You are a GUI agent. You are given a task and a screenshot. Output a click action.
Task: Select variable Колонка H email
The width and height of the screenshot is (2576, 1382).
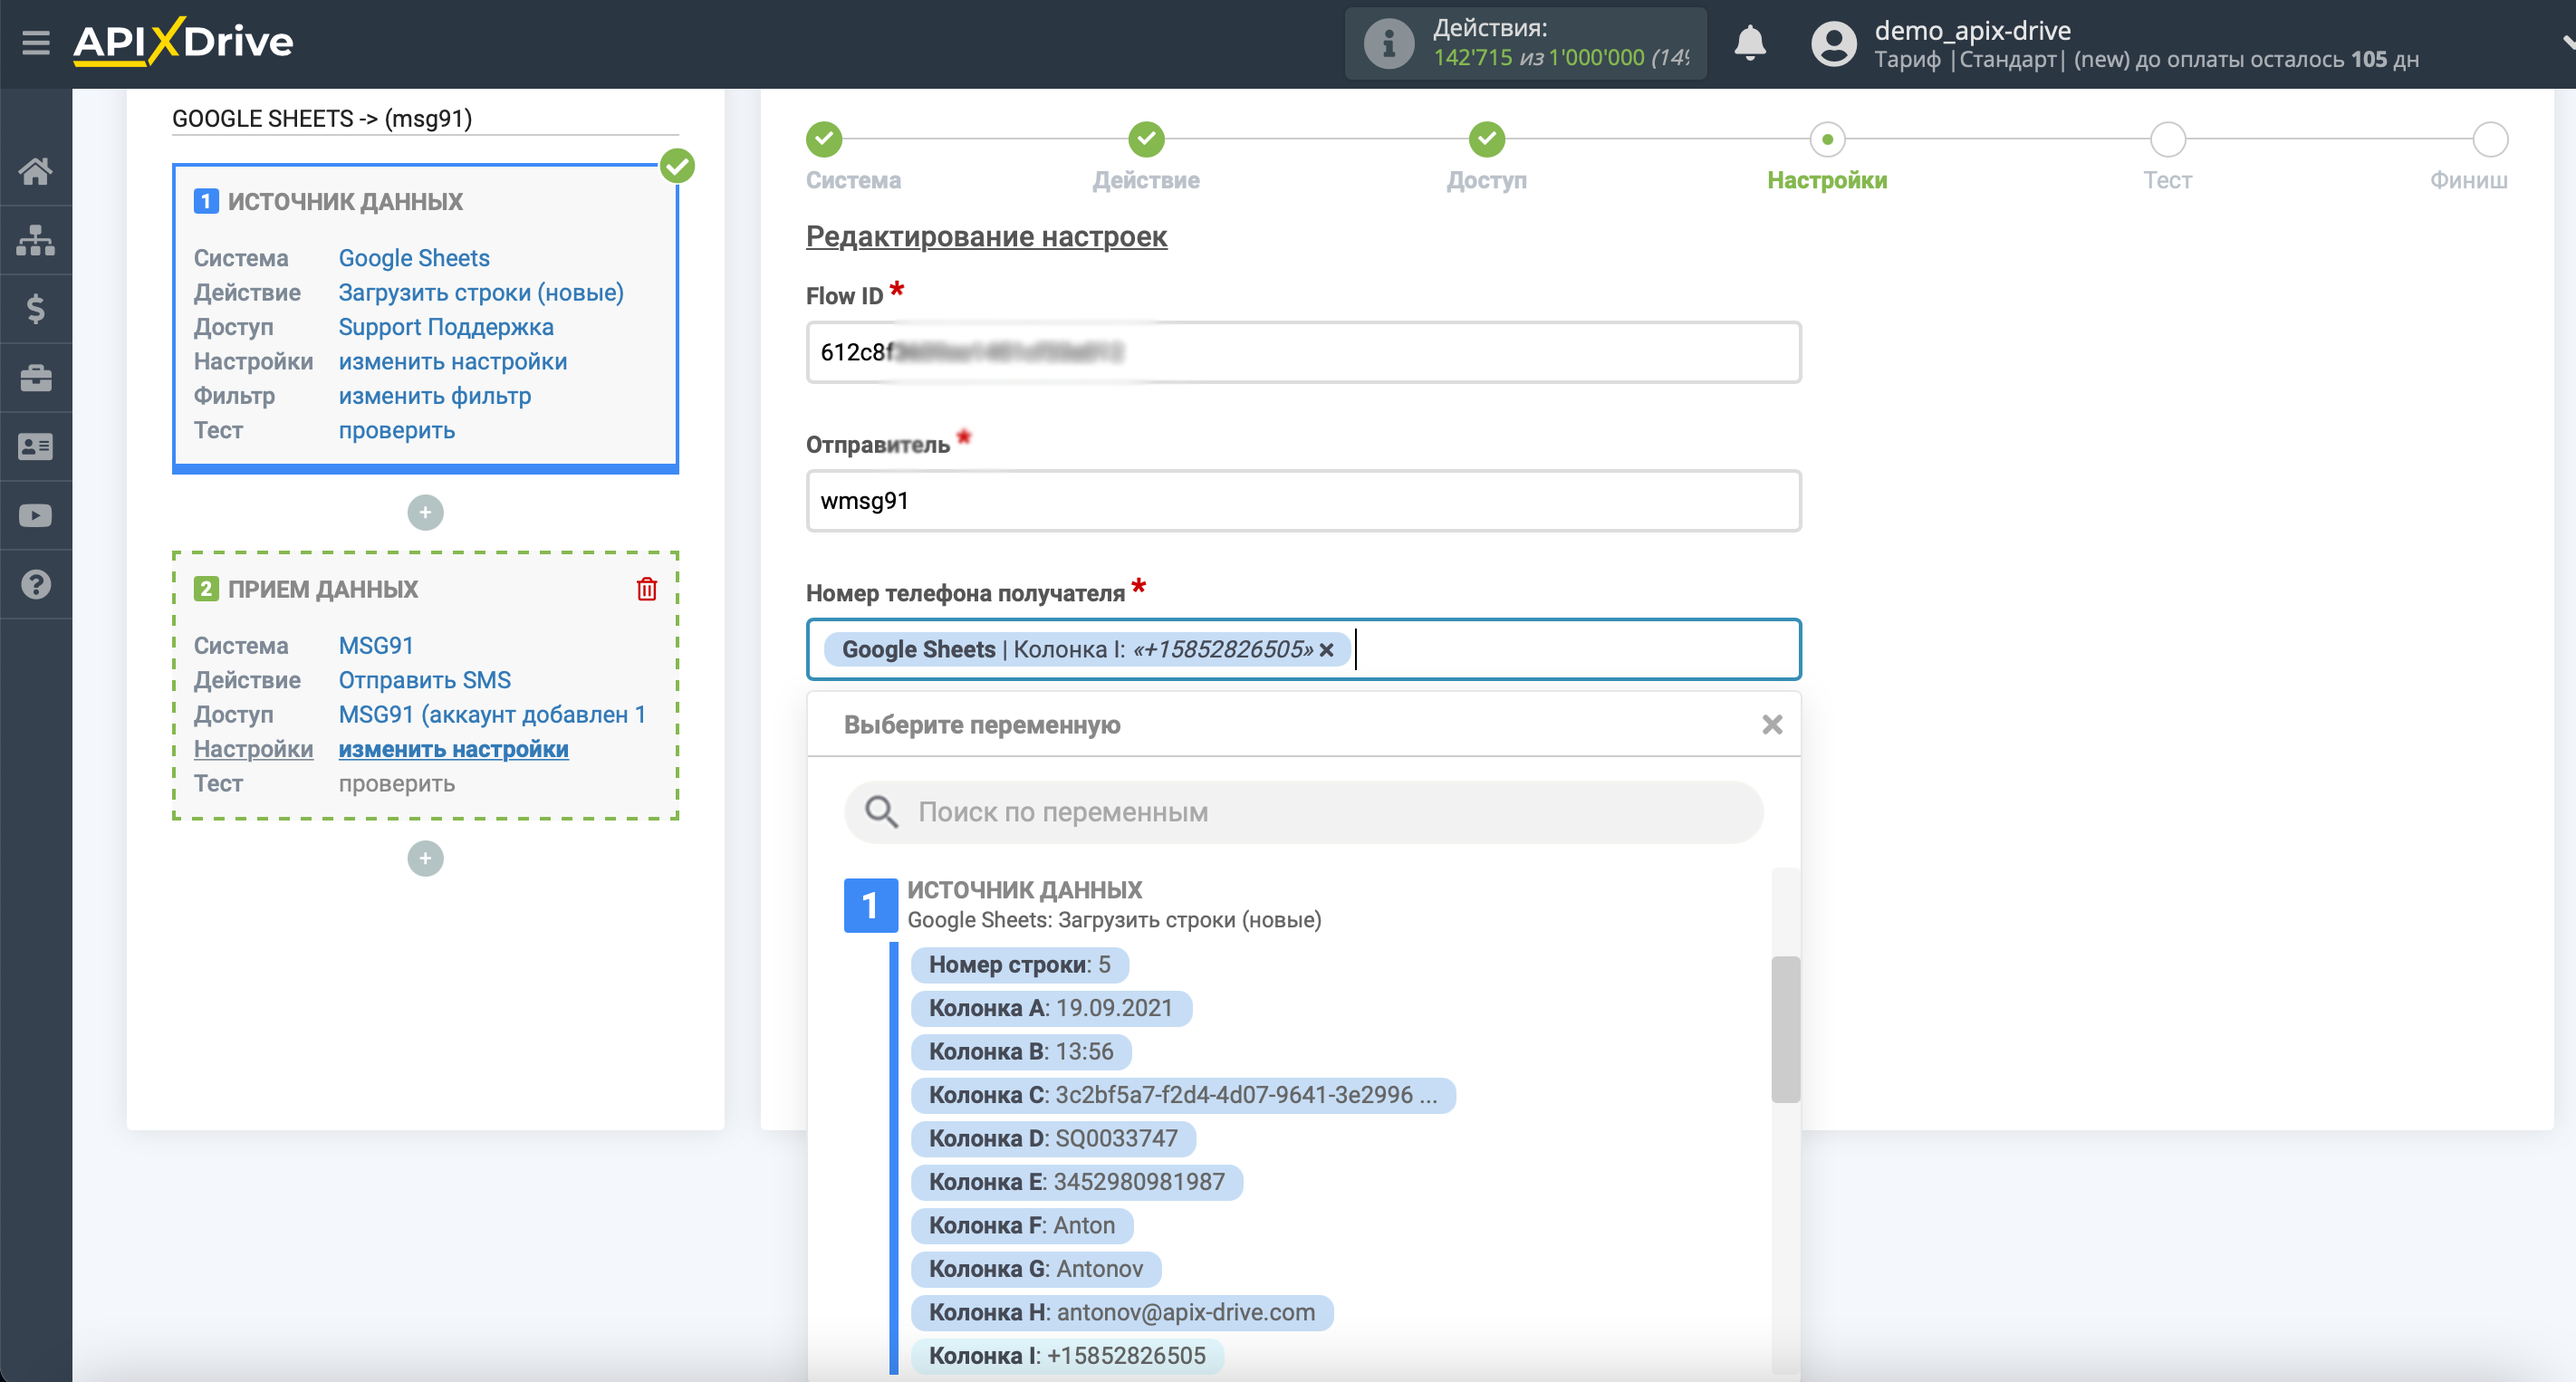tap(1122, 1313)
